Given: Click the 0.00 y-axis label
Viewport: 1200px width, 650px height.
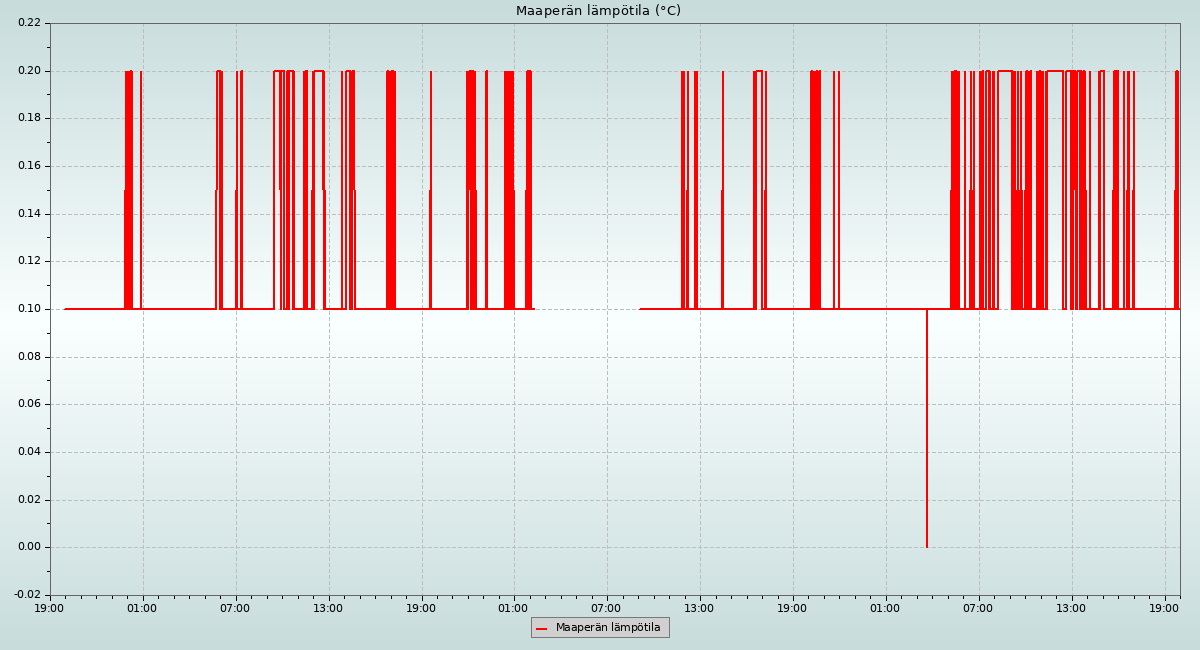Looking at the screenshot, I should tap(29, 547).
